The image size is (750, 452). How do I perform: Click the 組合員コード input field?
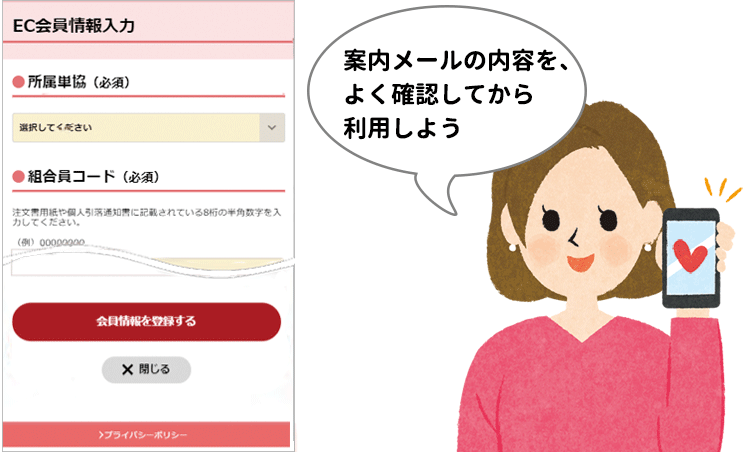click(148, 264)
